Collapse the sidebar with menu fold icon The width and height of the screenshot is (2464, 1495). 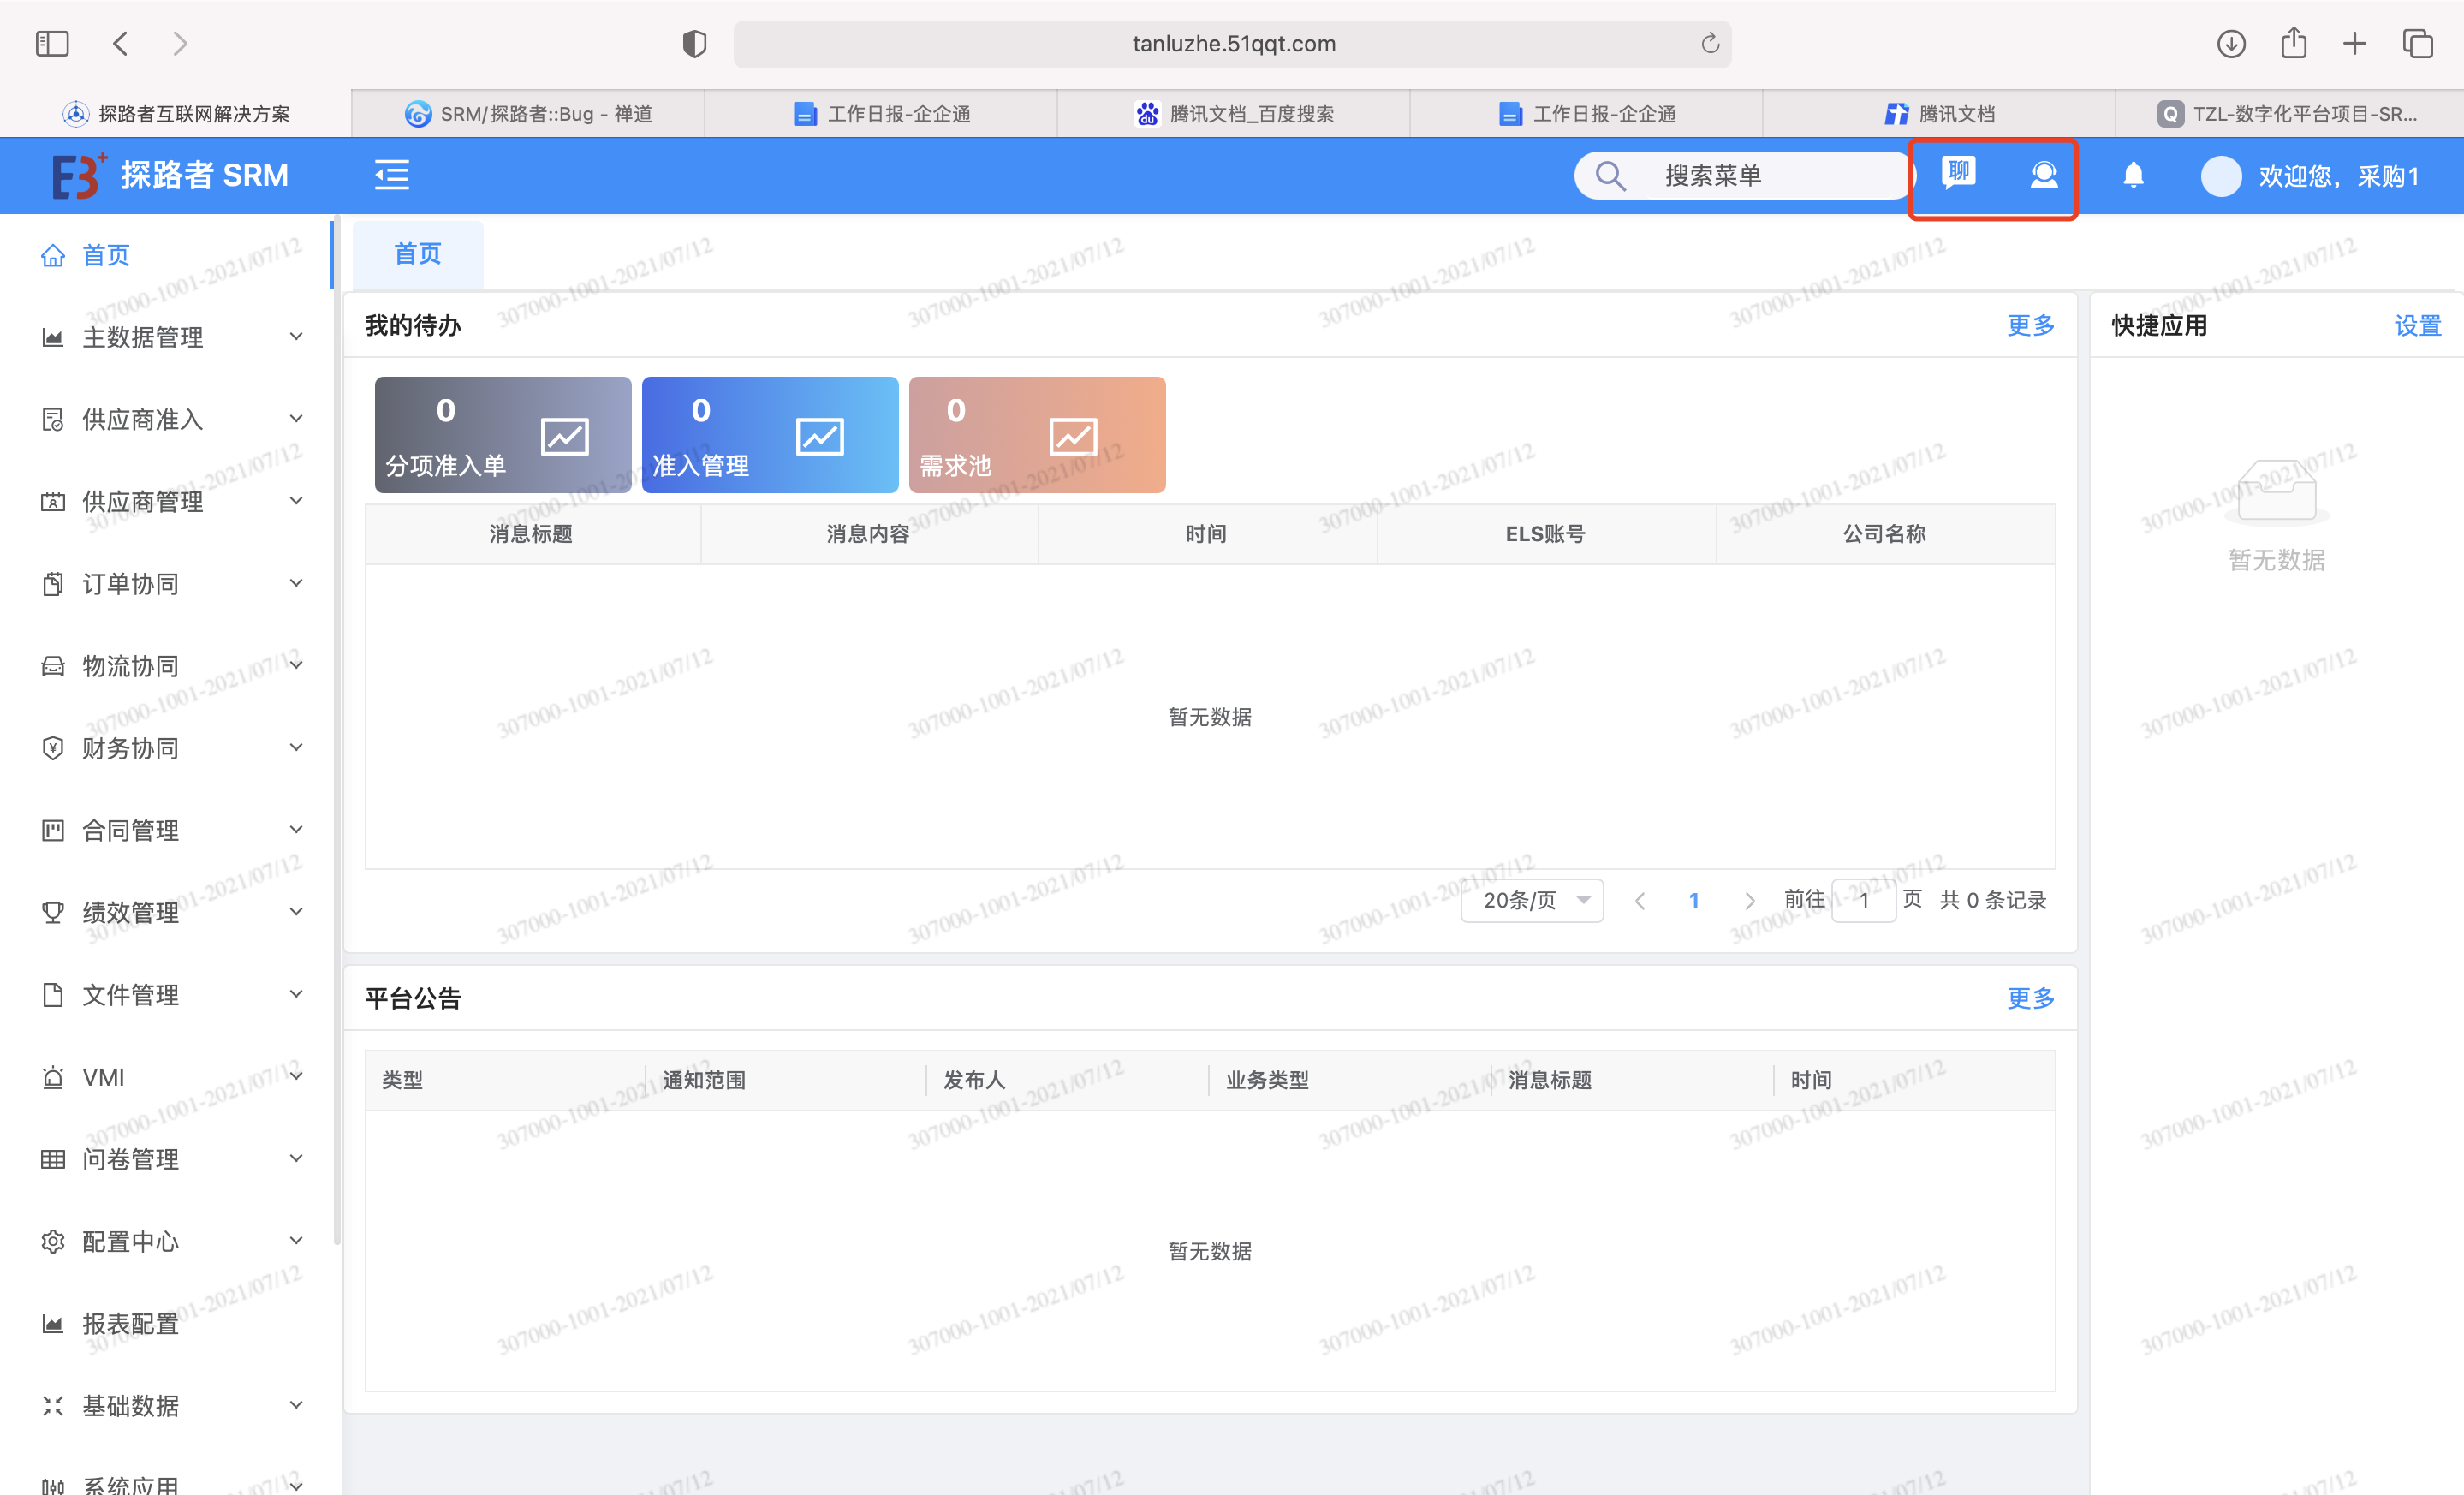pos(392,175)
